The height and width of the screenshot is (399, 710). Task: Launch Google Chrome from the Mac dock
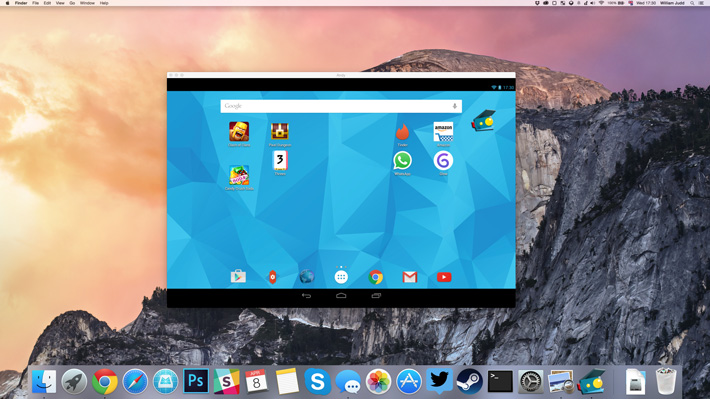[105, 381]
